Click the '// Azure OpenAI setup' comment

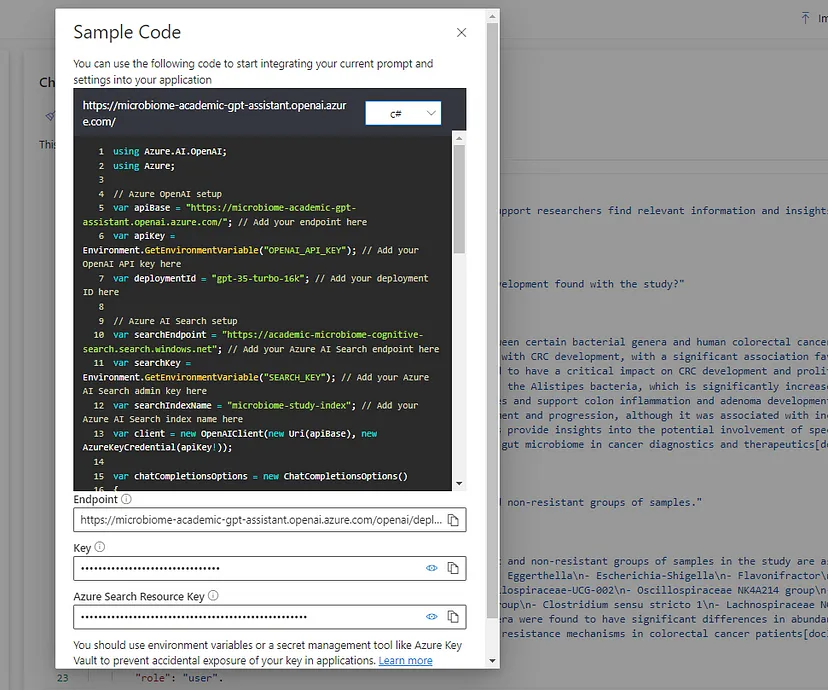[167, 194]
